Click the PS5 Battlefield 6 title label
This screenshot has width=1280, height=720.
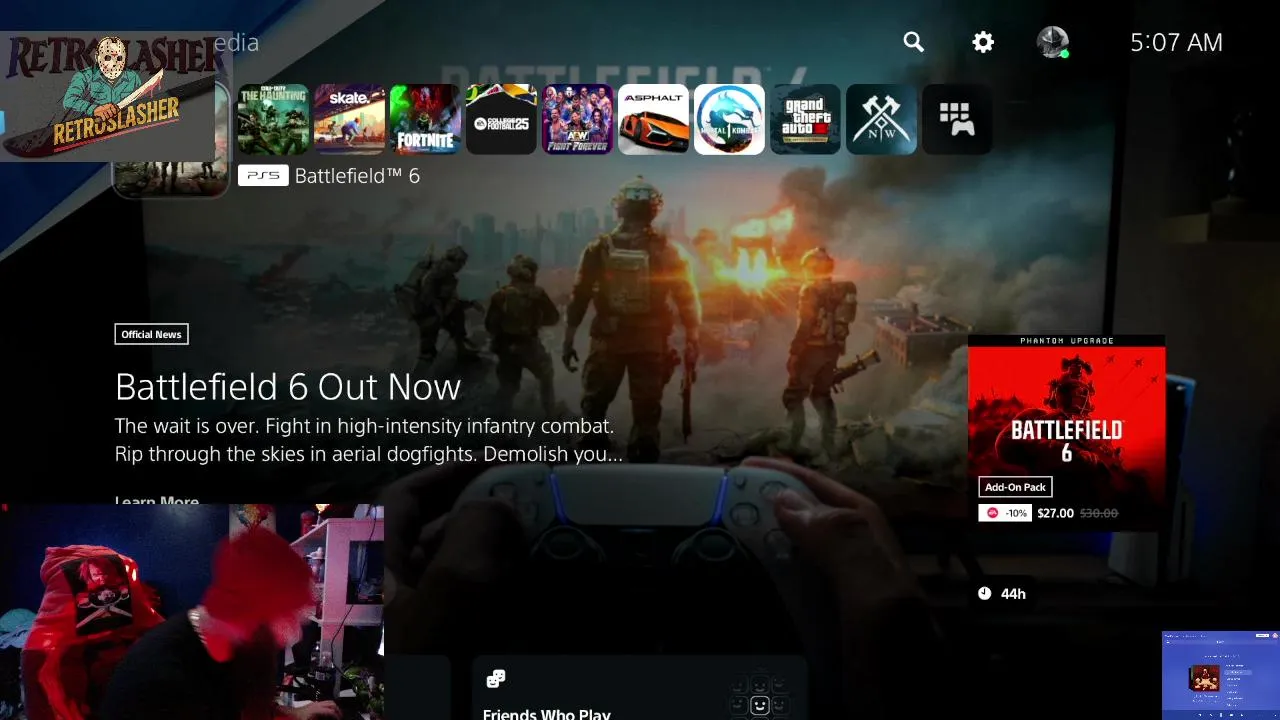[329, 176]
